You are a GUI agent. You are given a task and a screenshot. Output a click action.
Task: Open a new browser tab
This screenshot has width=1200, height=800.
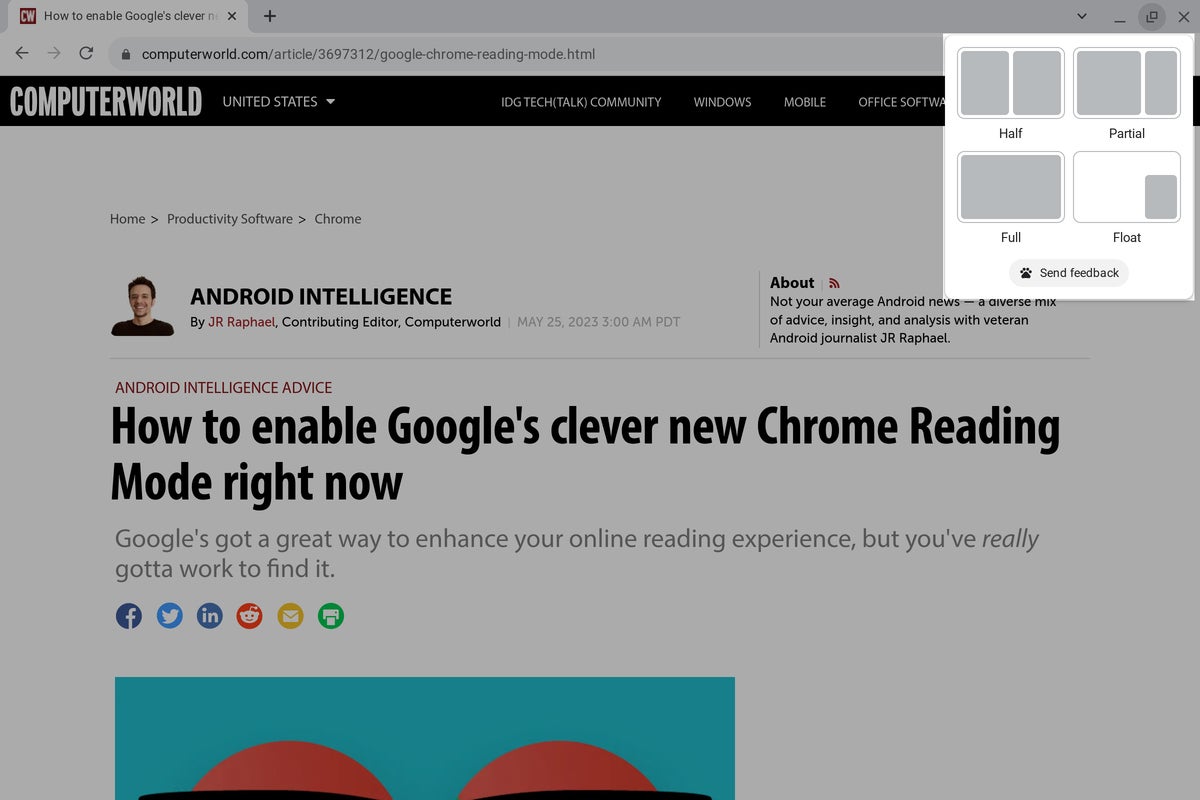coord(270,16)
